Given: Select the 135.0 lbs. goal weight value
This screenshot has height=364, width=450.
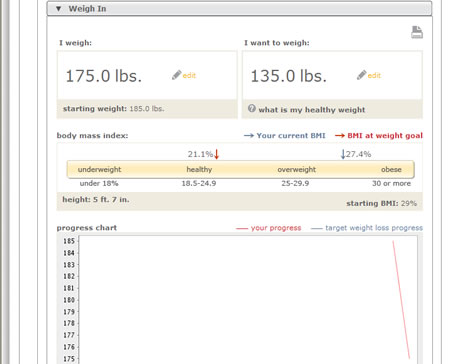Looking at the screenshot, I should (288, 76).
